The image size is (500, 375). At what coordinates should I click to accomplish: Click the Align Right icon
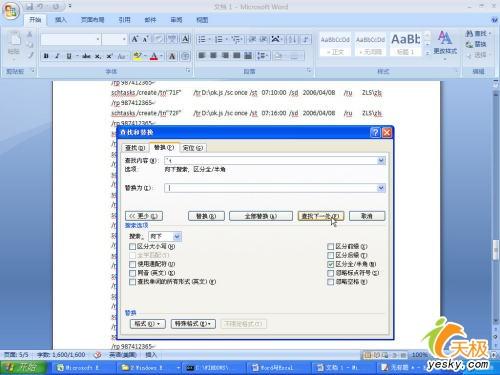[225, 55]
